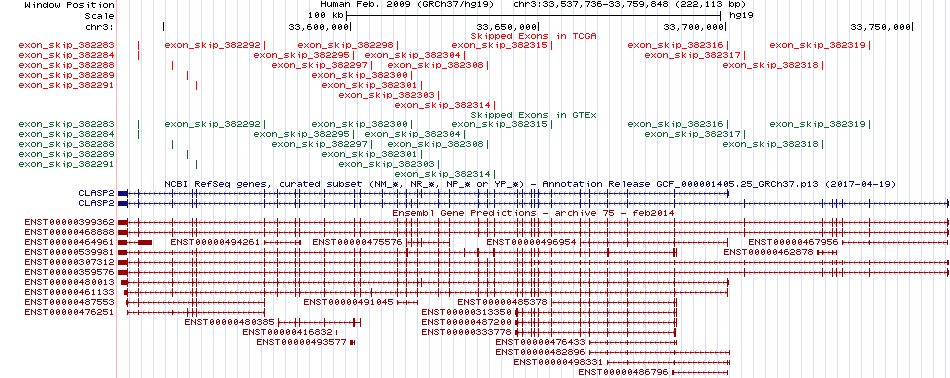Open transcript ENST00000462878

pyautogui.click(x=768, y=252)
